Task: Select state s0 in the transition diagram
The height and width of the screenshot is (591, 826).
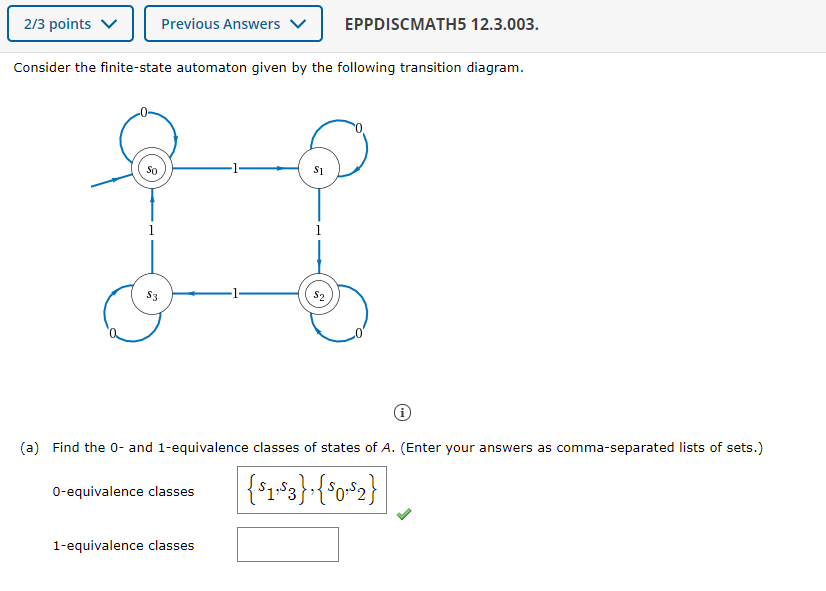Action: [151, 170]
